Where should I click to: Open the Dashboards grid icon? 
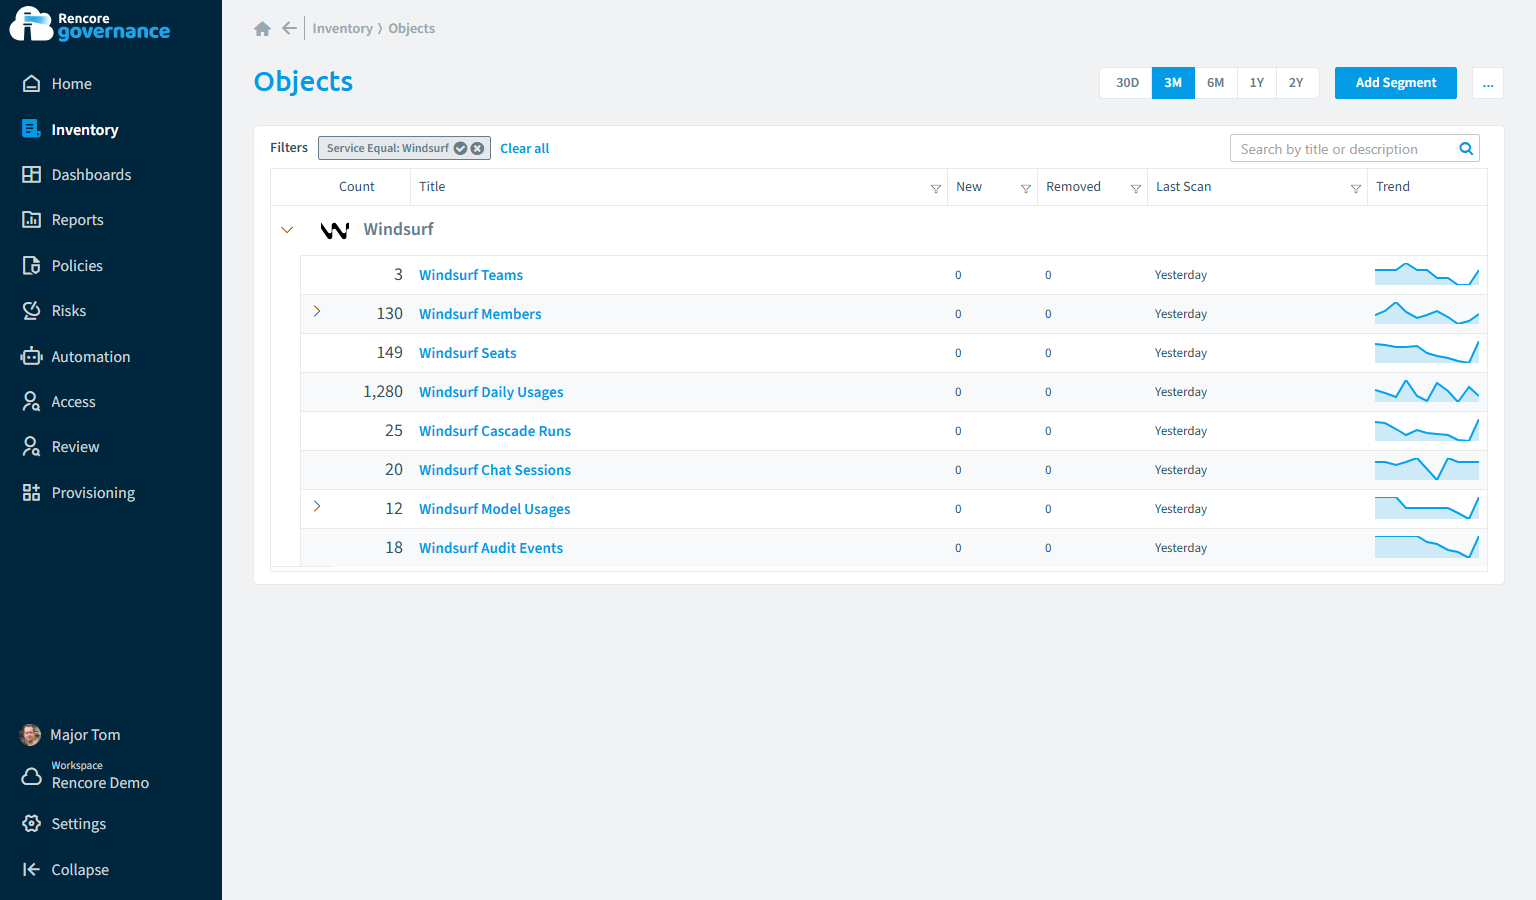click(x=32, y=174)
